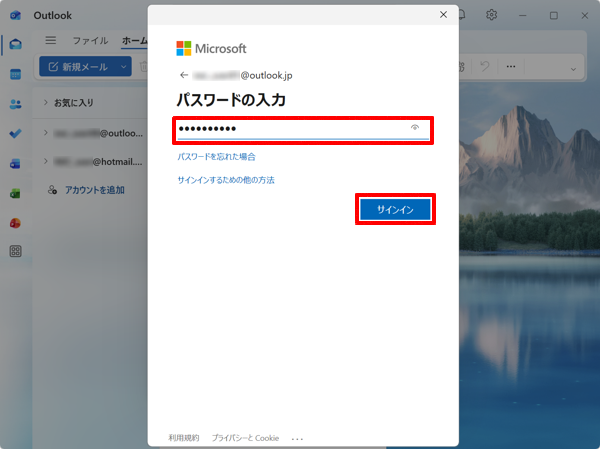Click the undo arrow icon in toolbar

pyautogui.click(x=484, y=67)
